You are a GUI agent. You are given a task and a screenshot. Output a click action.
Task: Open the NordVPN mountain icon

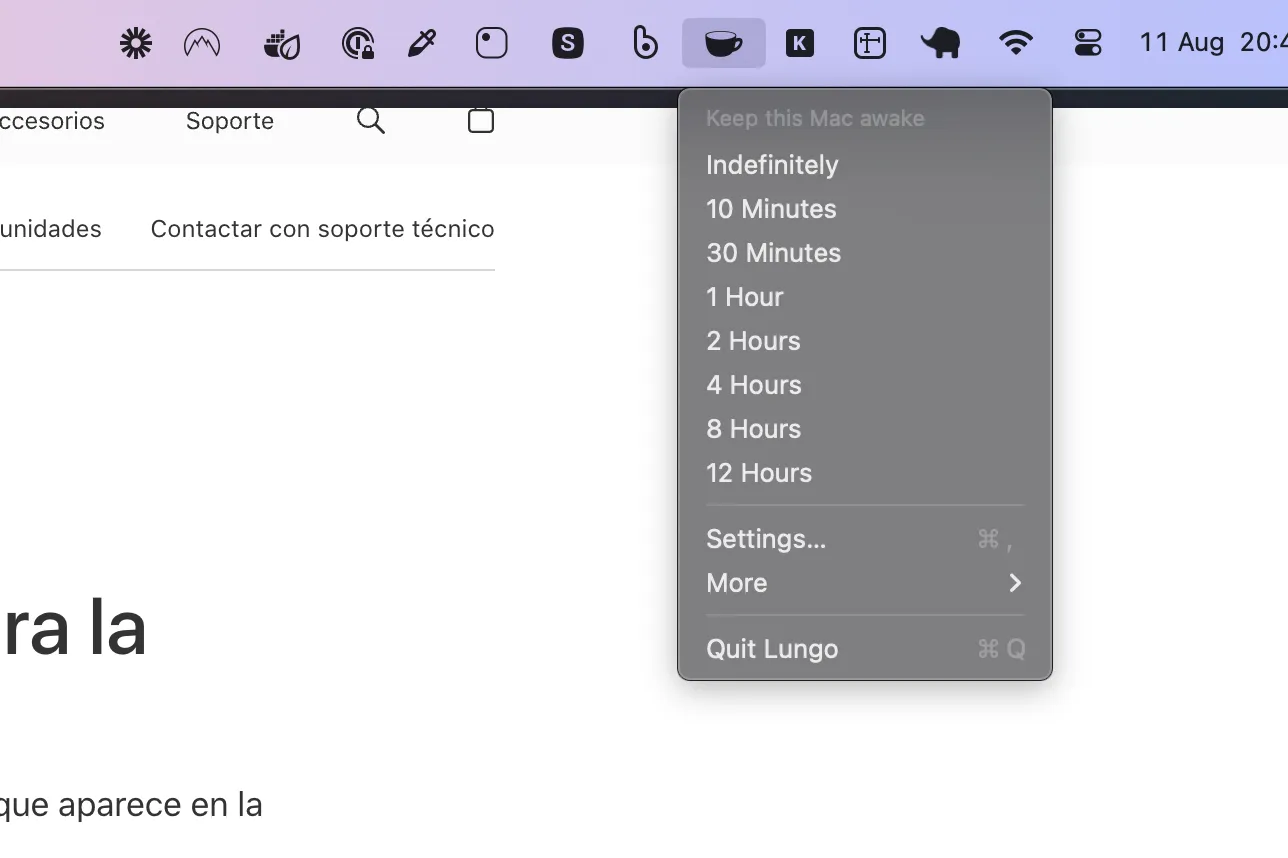(202, 42)
